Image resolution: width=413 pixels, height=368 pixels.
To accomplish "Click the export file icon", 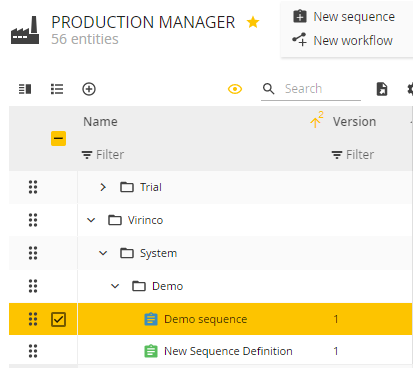I will (382, 89).
